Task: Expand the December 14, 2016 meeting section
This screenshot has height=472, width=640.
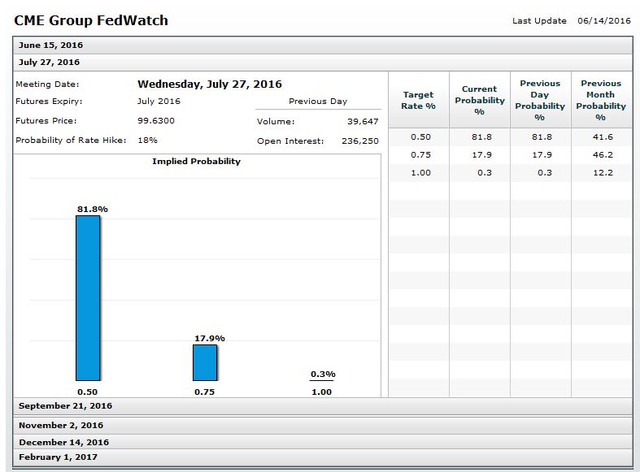Action: point(323,442)
